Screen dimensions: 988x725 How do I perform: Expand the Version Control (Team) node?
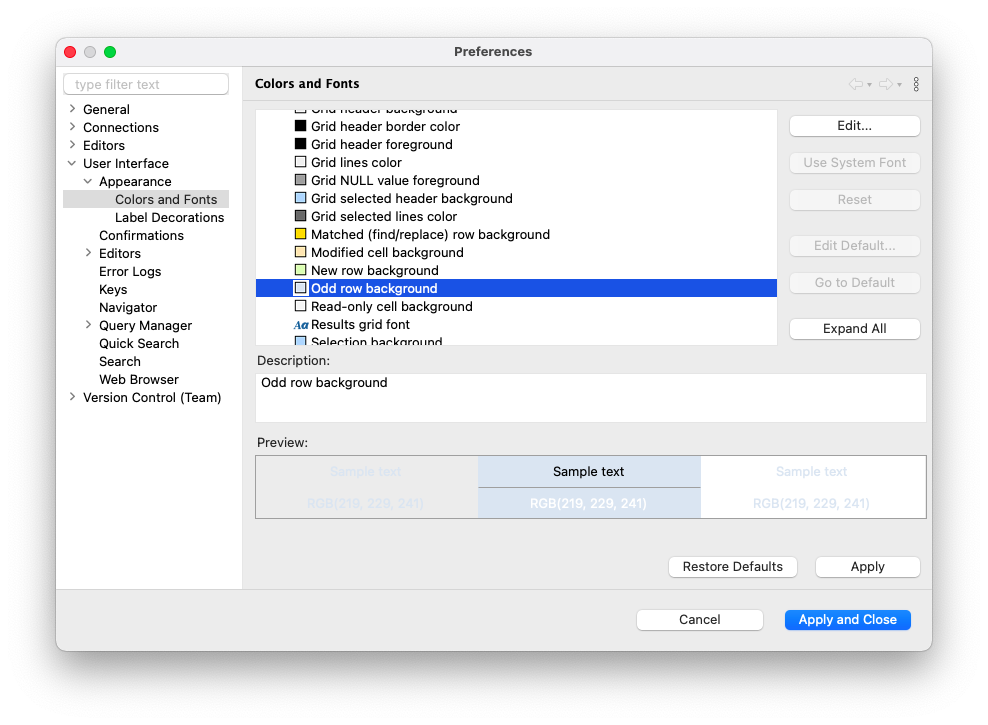[72, 397]
